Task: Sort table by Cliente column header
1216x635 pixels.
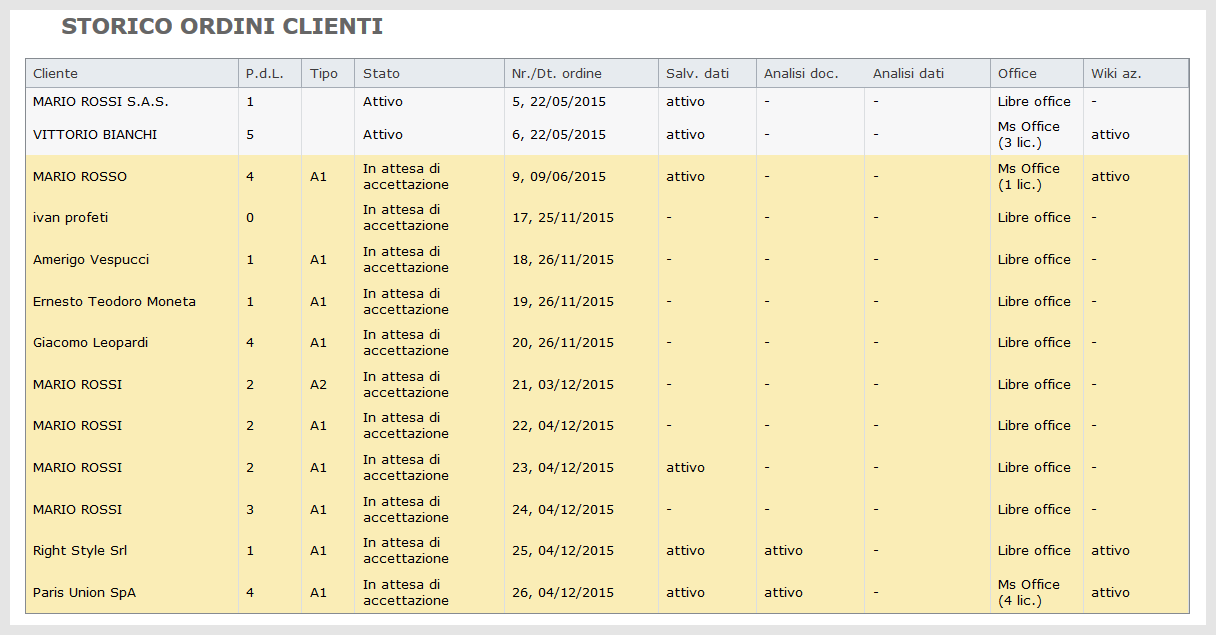Action: [x=132, y=73]
